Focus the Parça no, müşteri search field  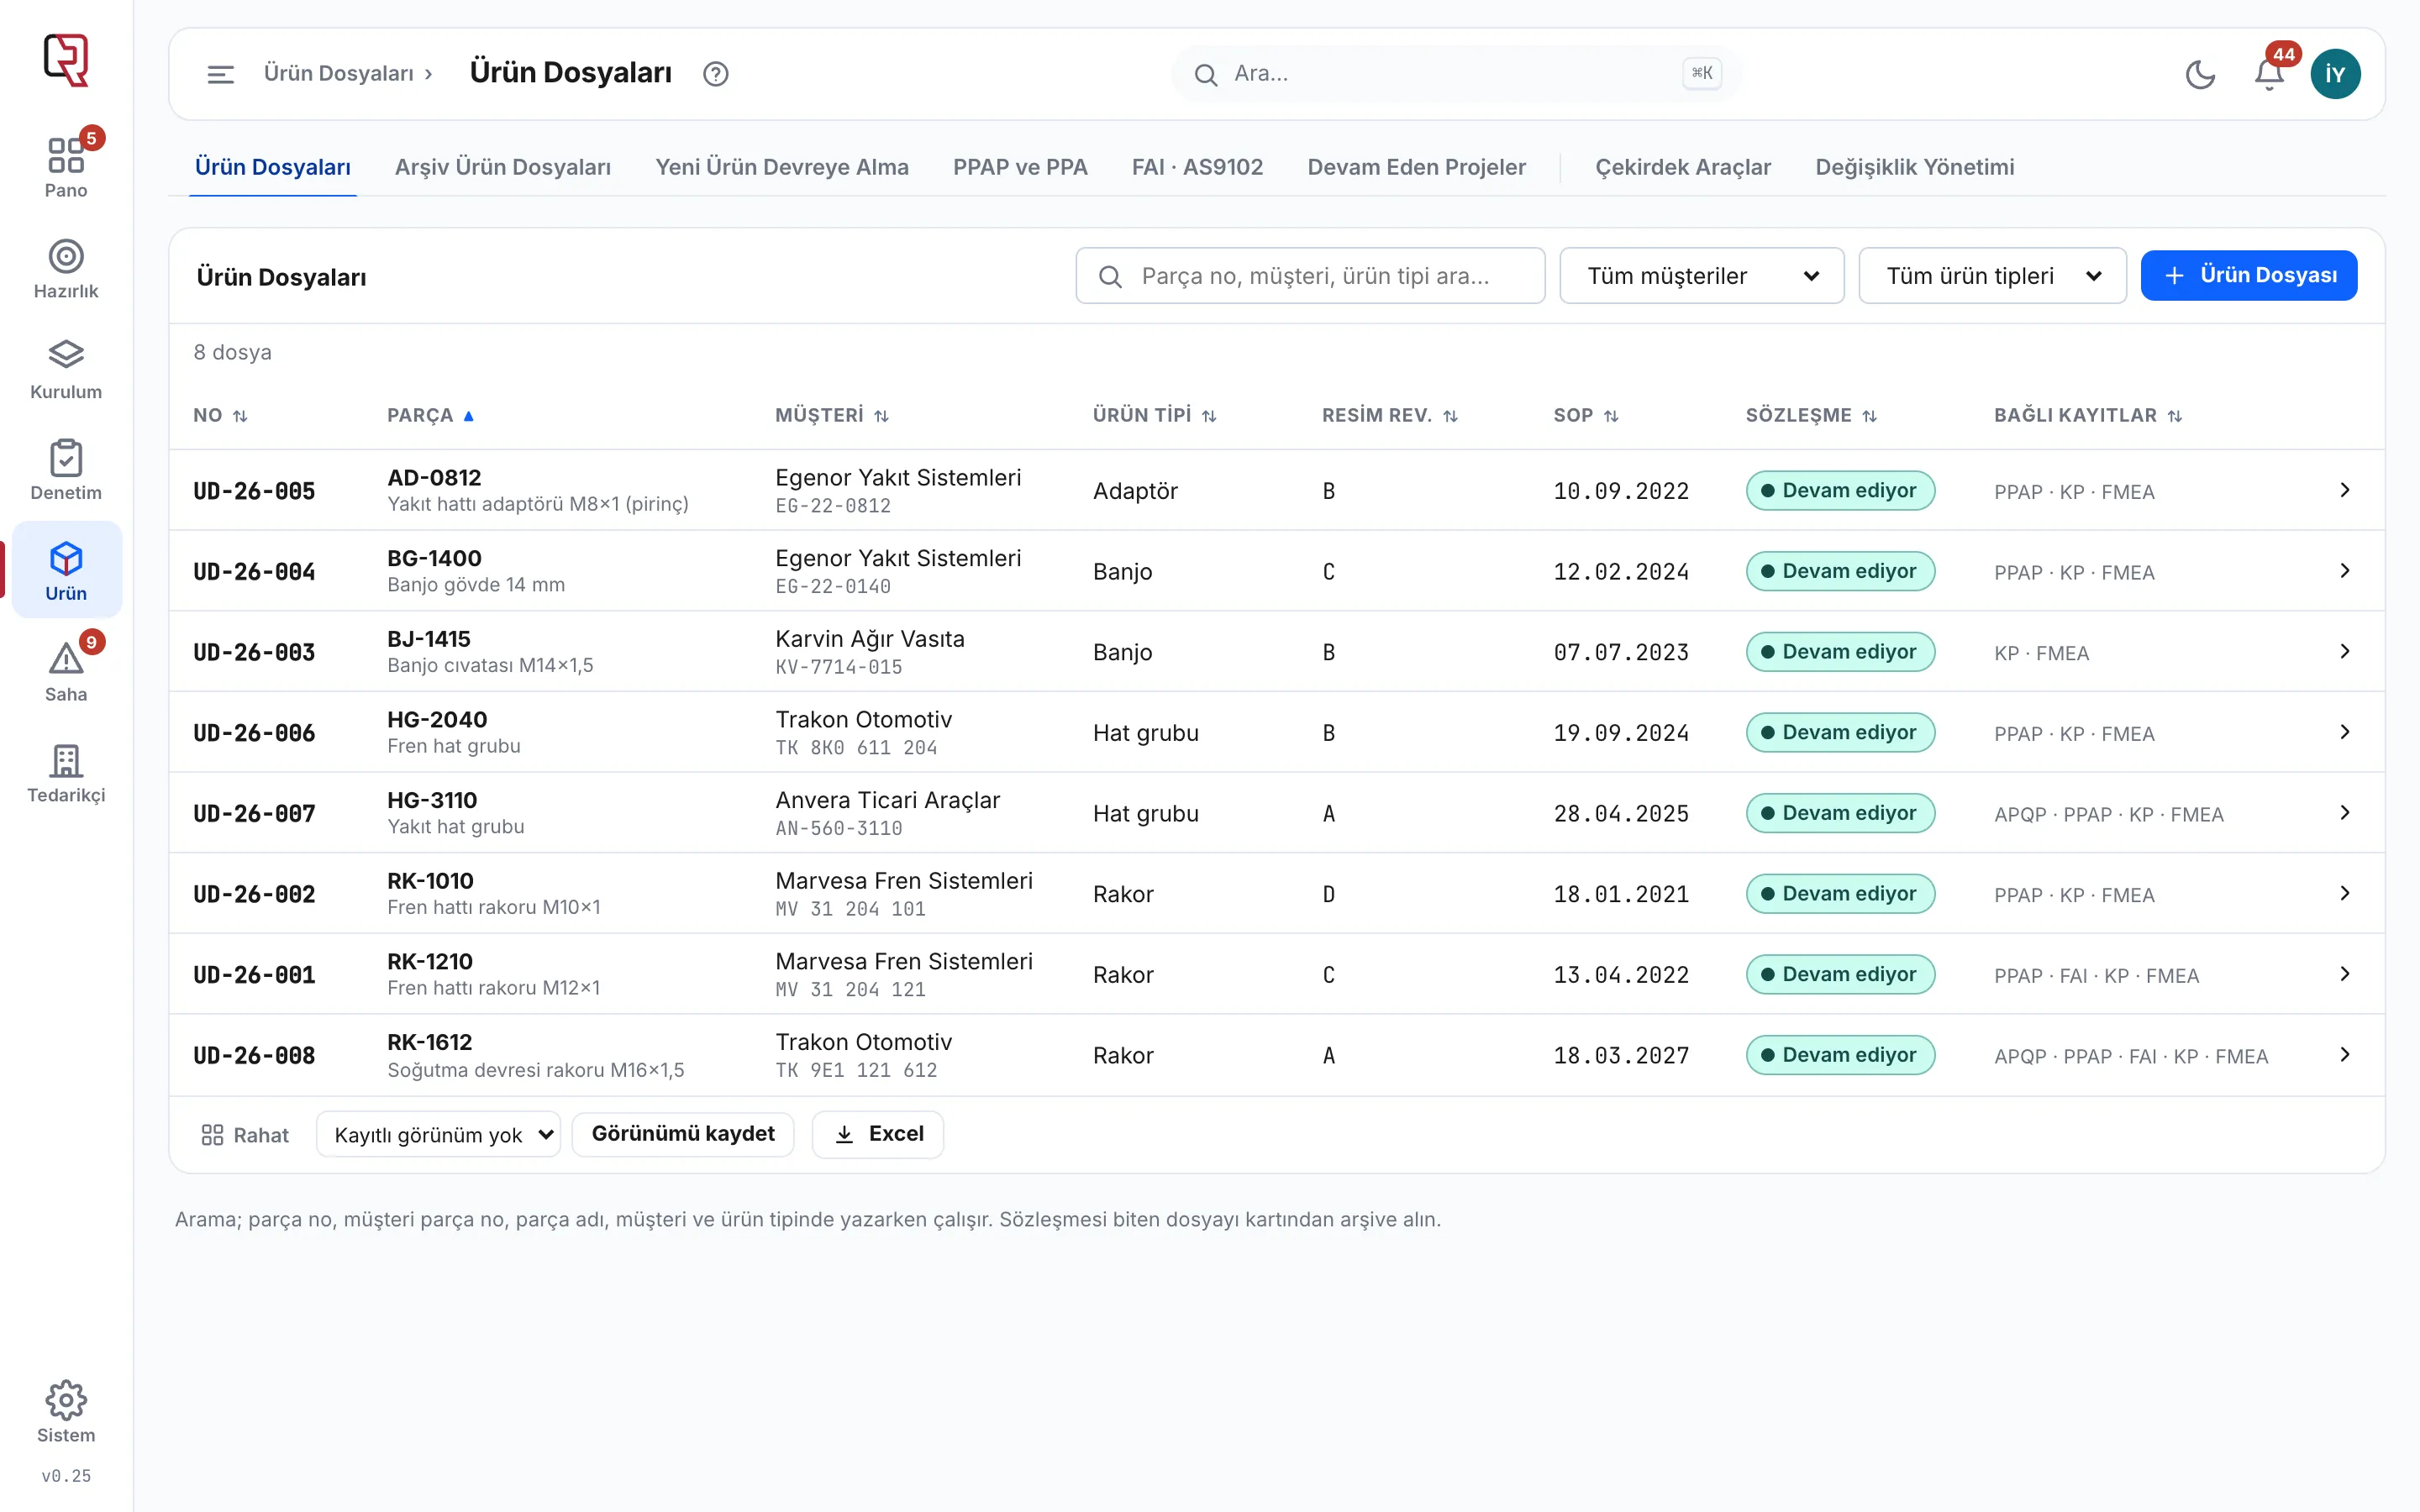(1310, 276)
